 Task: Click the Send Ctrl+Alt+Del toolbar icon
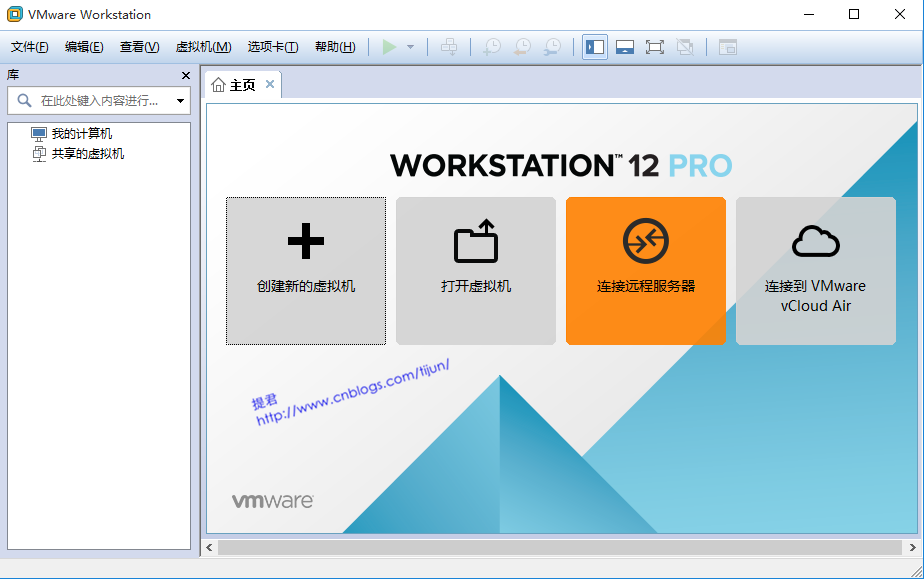pos(449,47)
